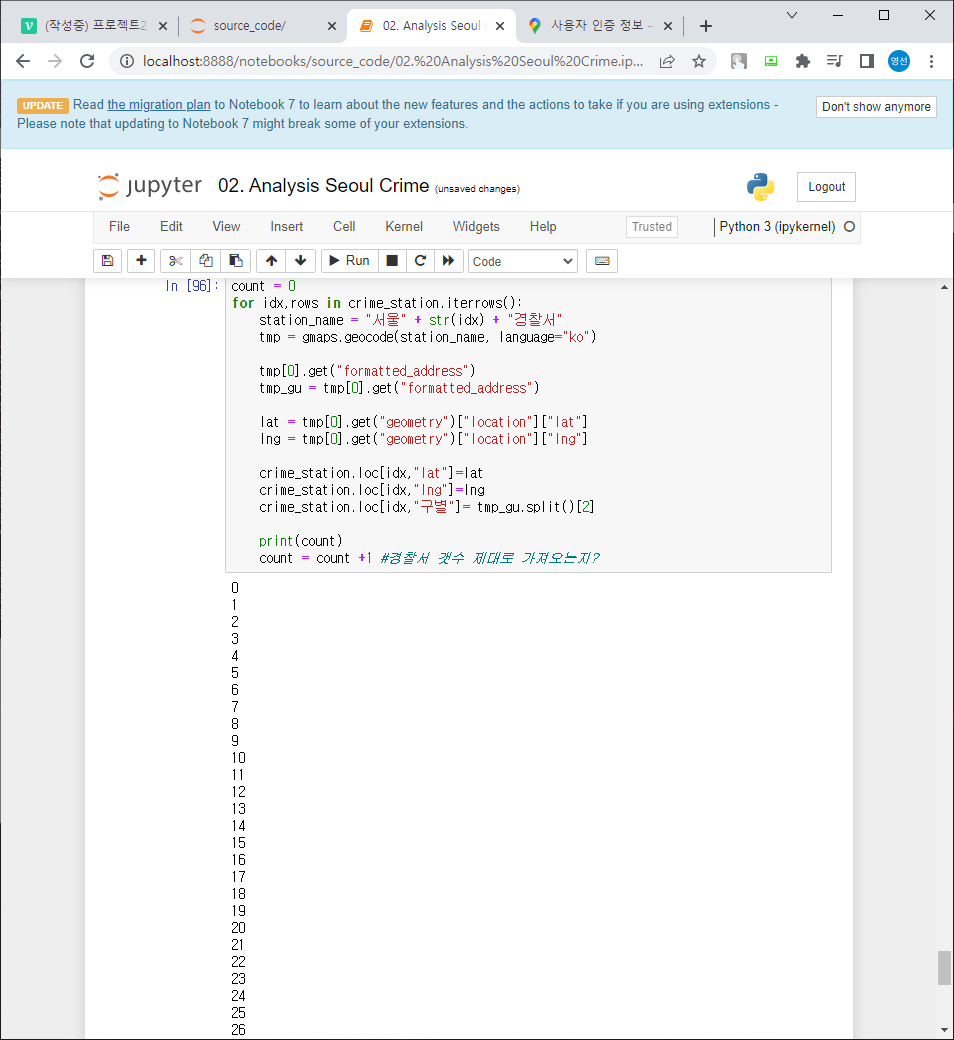Open the tab search chevron in title bar
Screen dimensions: 954x1040
791,15
